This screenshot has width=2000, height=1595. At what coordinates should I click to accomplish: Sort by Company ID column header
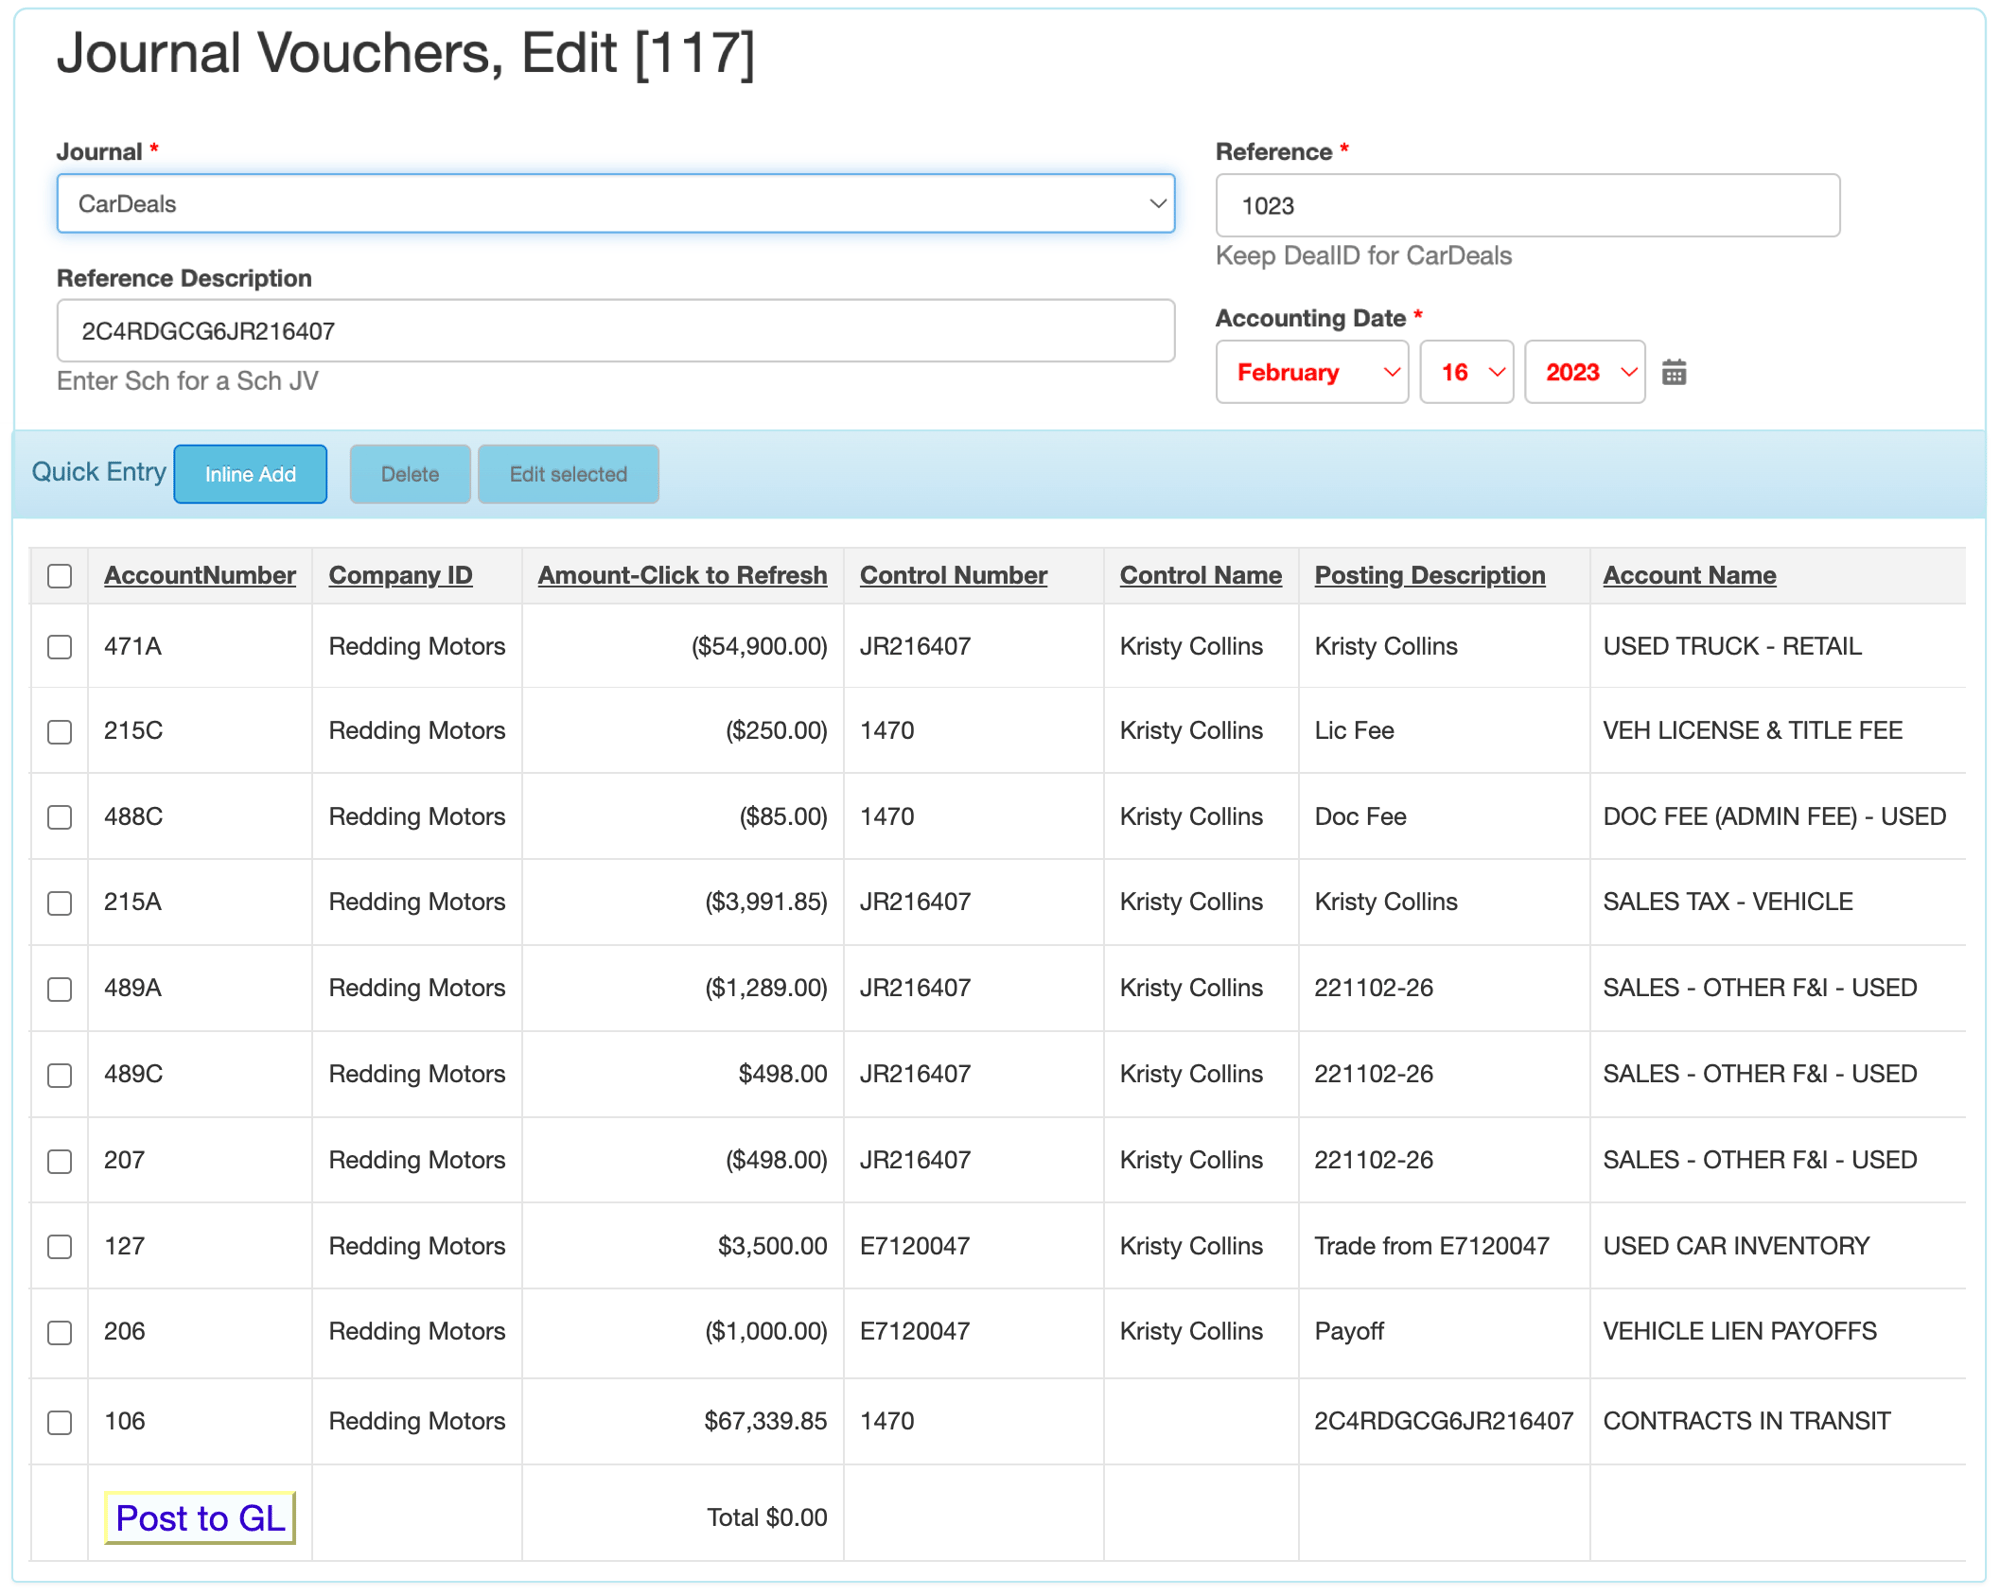400,575
